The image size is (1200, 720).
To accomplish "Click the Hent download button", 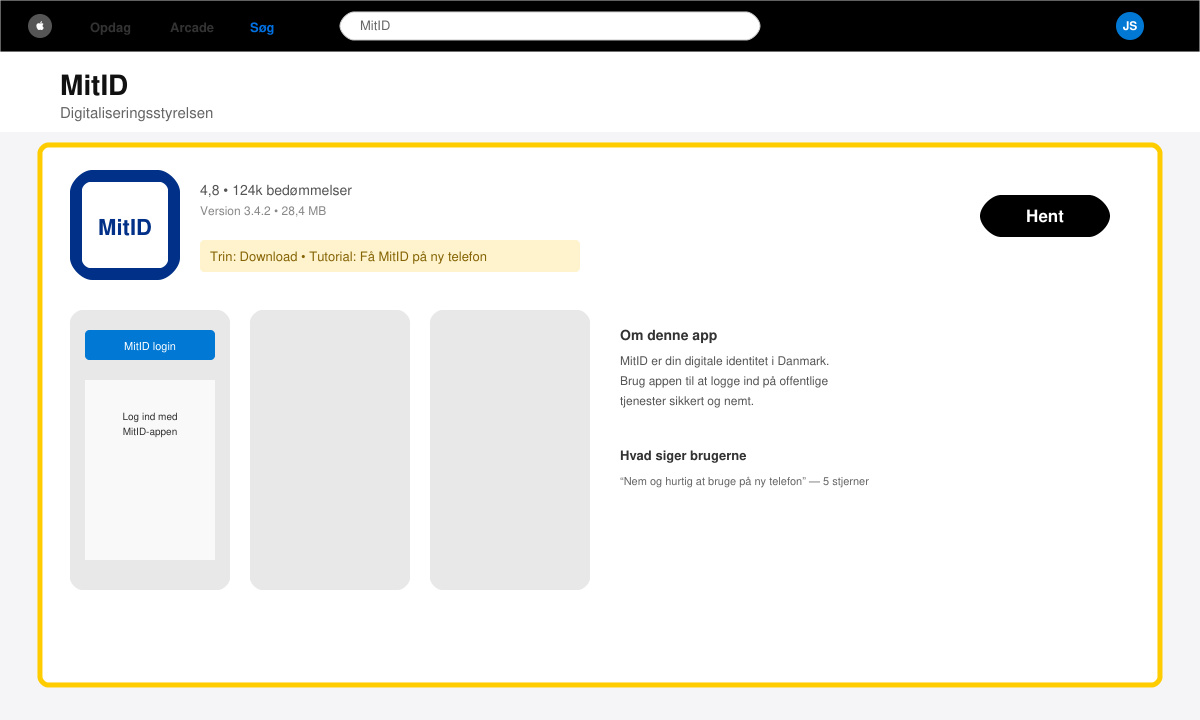I will [1045, 216].
